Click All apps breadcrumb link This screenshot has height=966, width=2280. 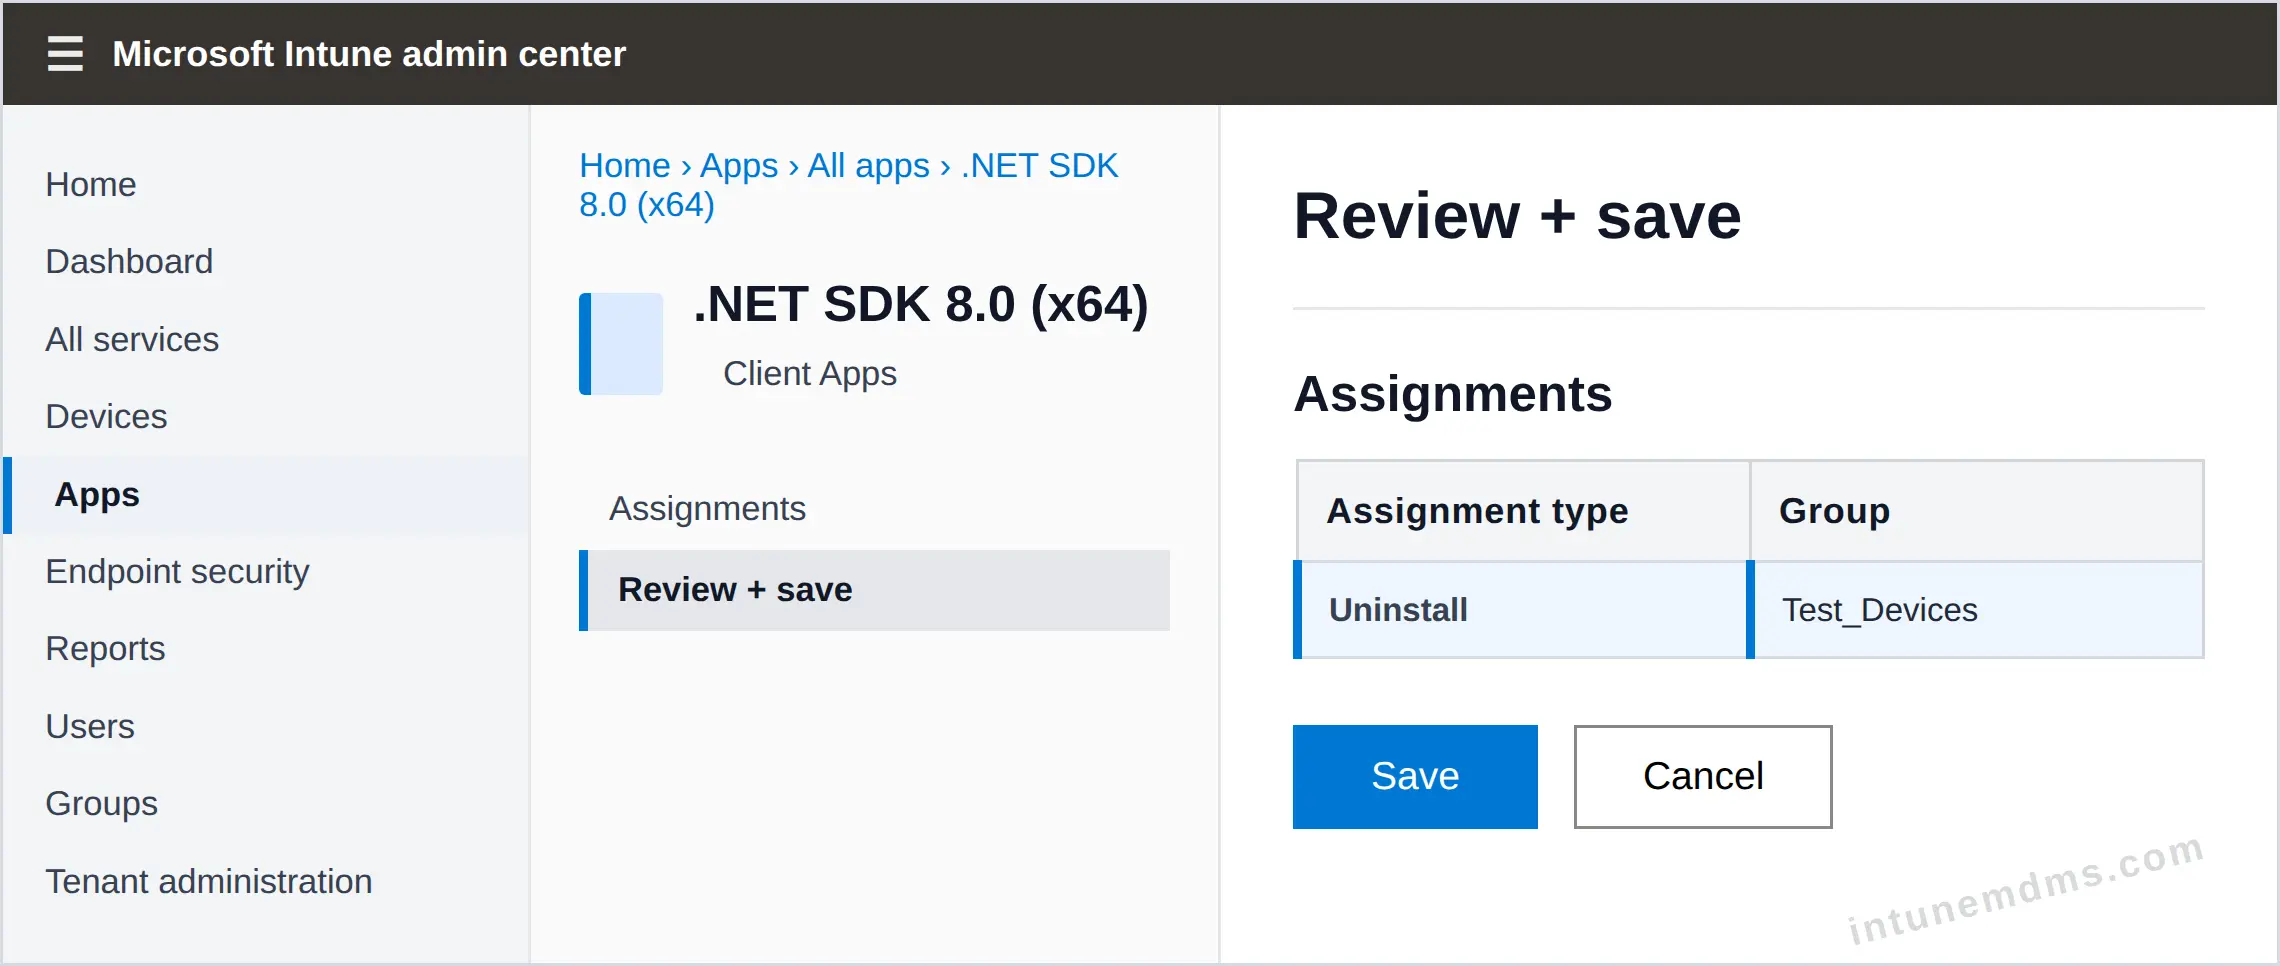click(x=868, y=165)
